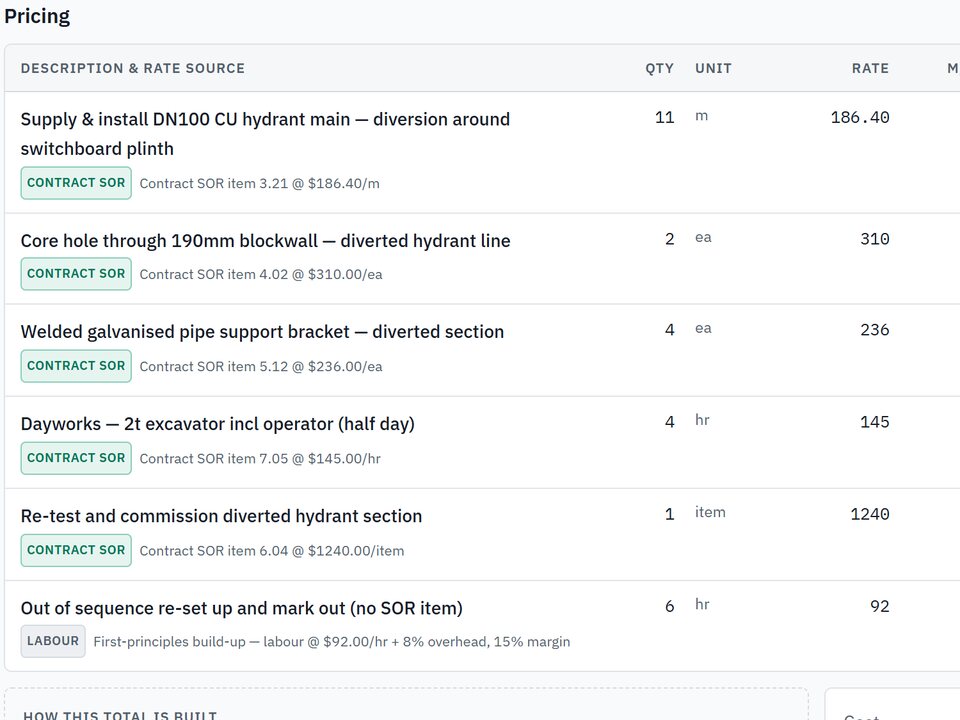The height and width of the screenshot is (720, 960).
Task: Click quantity 4 for the support bracket row
Action: pyautogui.click(x=669, y=330)
